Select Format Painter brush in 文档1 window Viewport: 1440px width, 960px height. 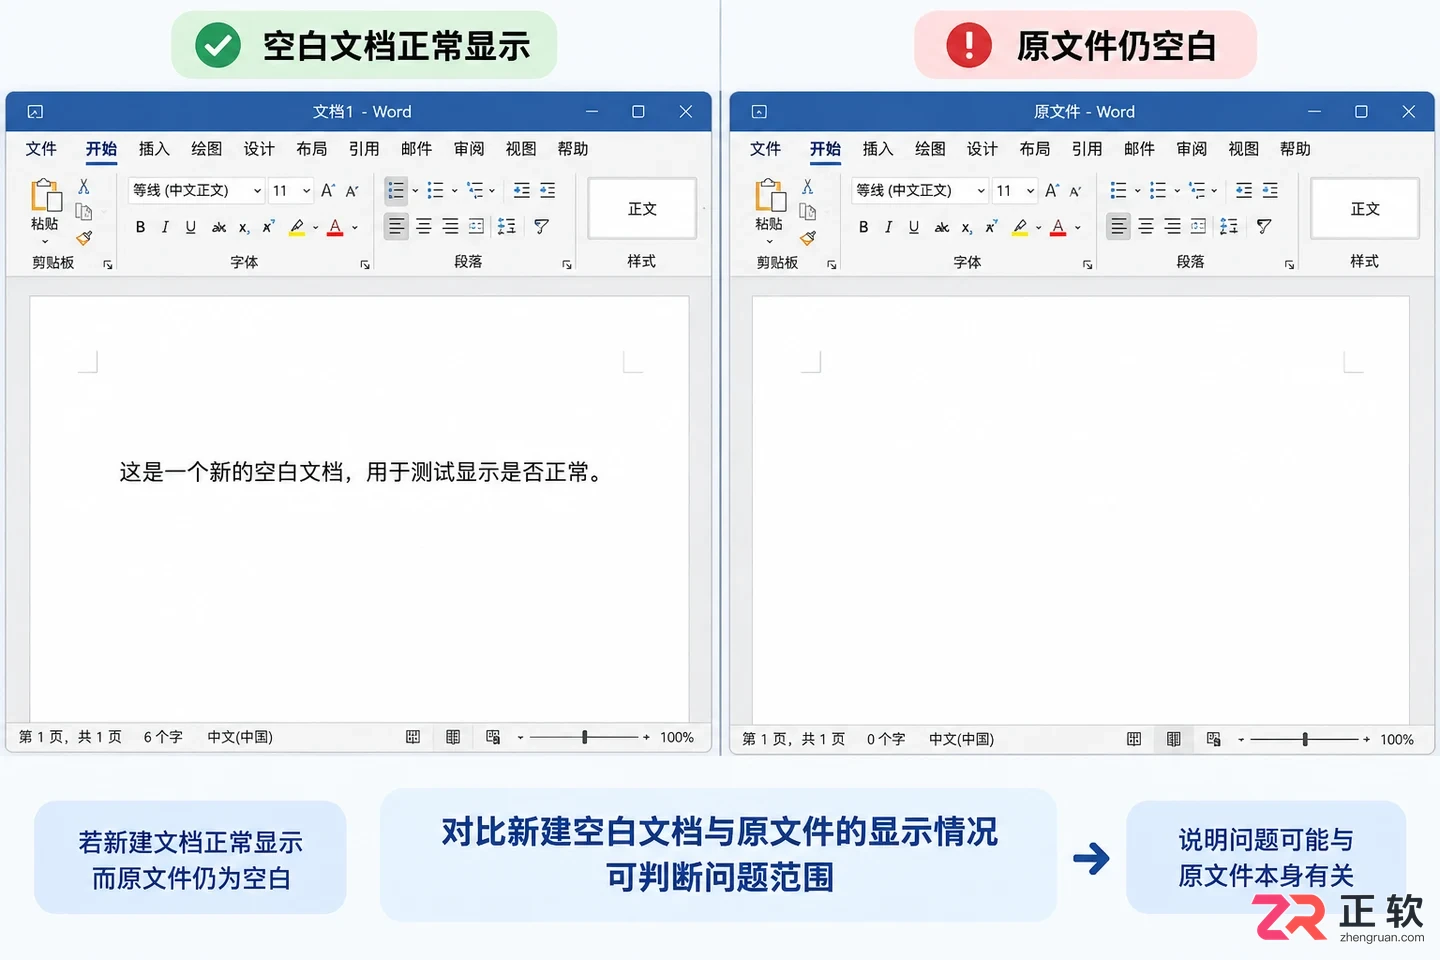84,238
